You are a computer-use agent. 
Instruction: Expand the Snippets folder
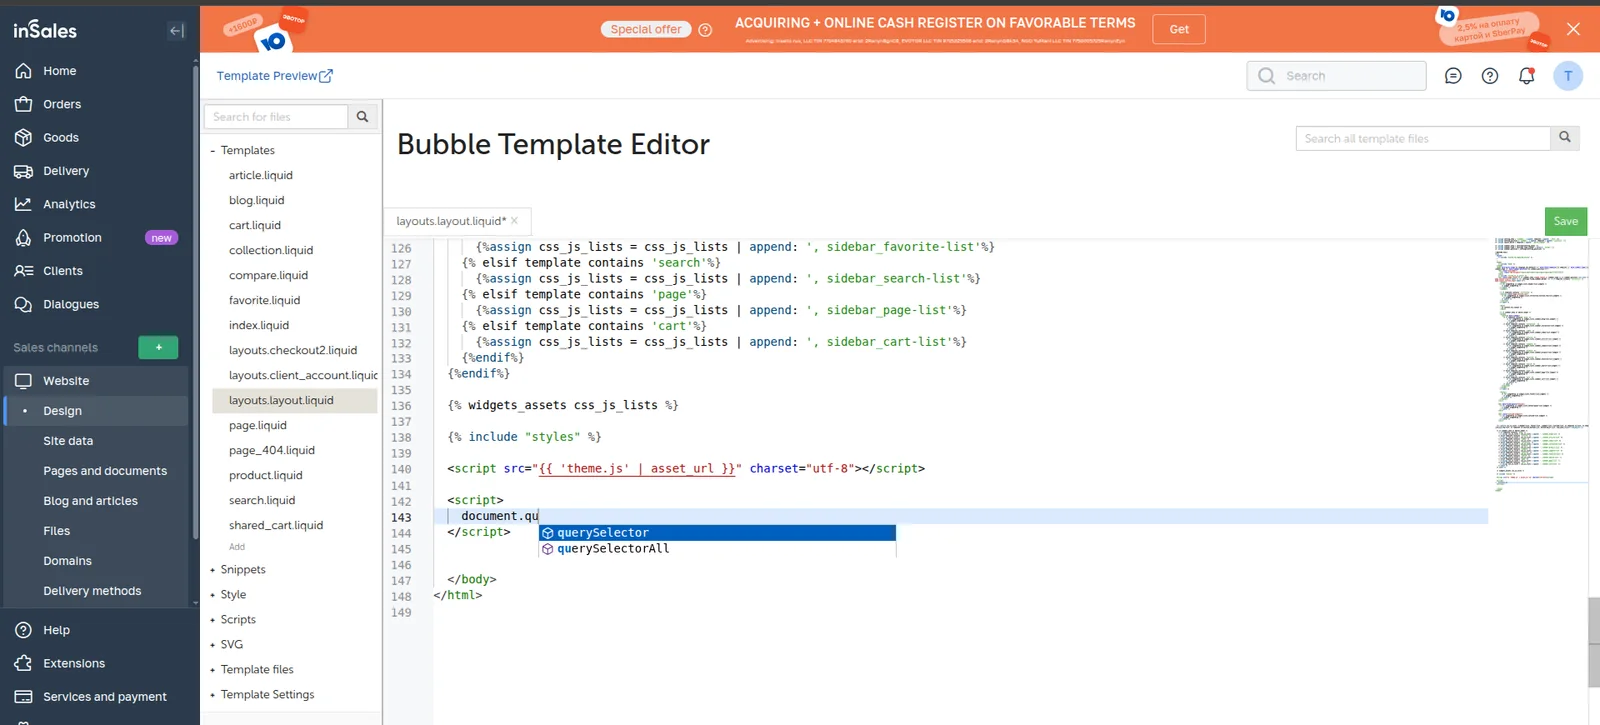213,570
